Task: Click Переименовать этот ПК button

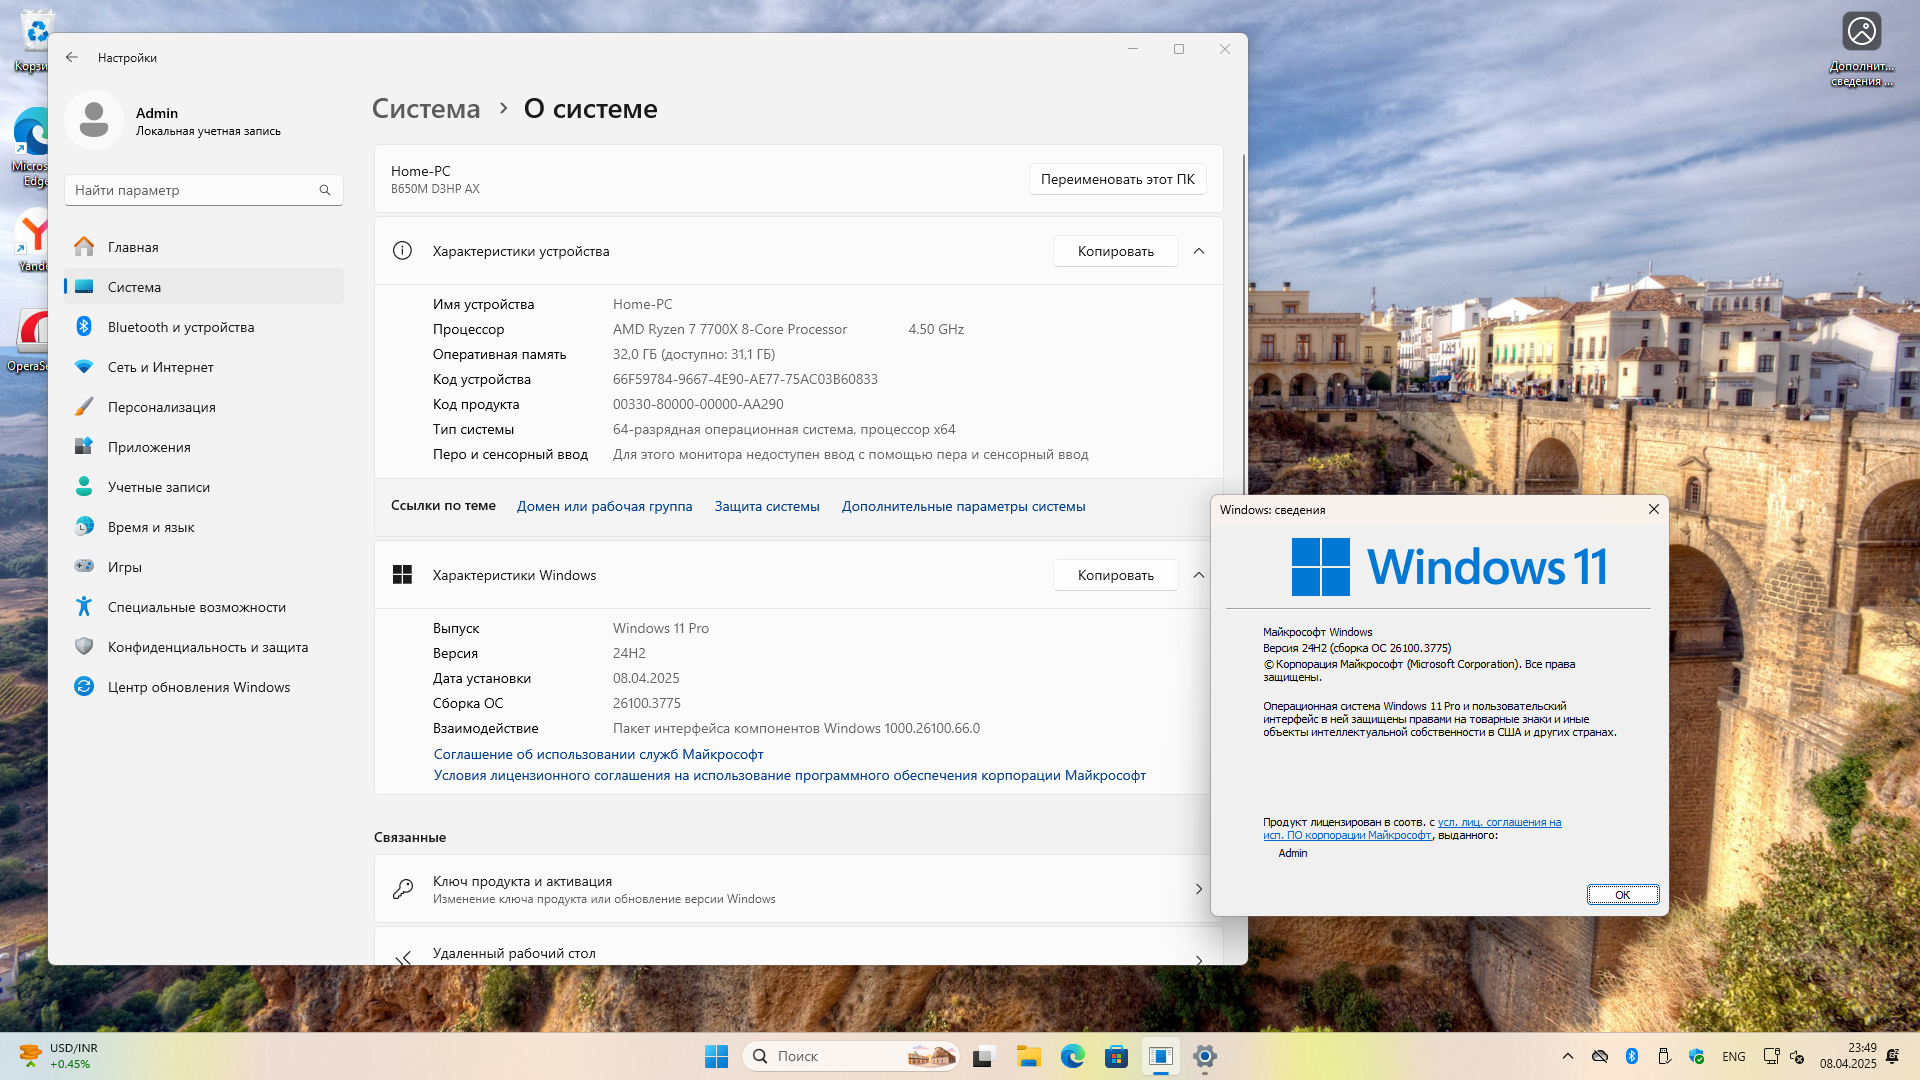Action: [x=1117, y=179]
